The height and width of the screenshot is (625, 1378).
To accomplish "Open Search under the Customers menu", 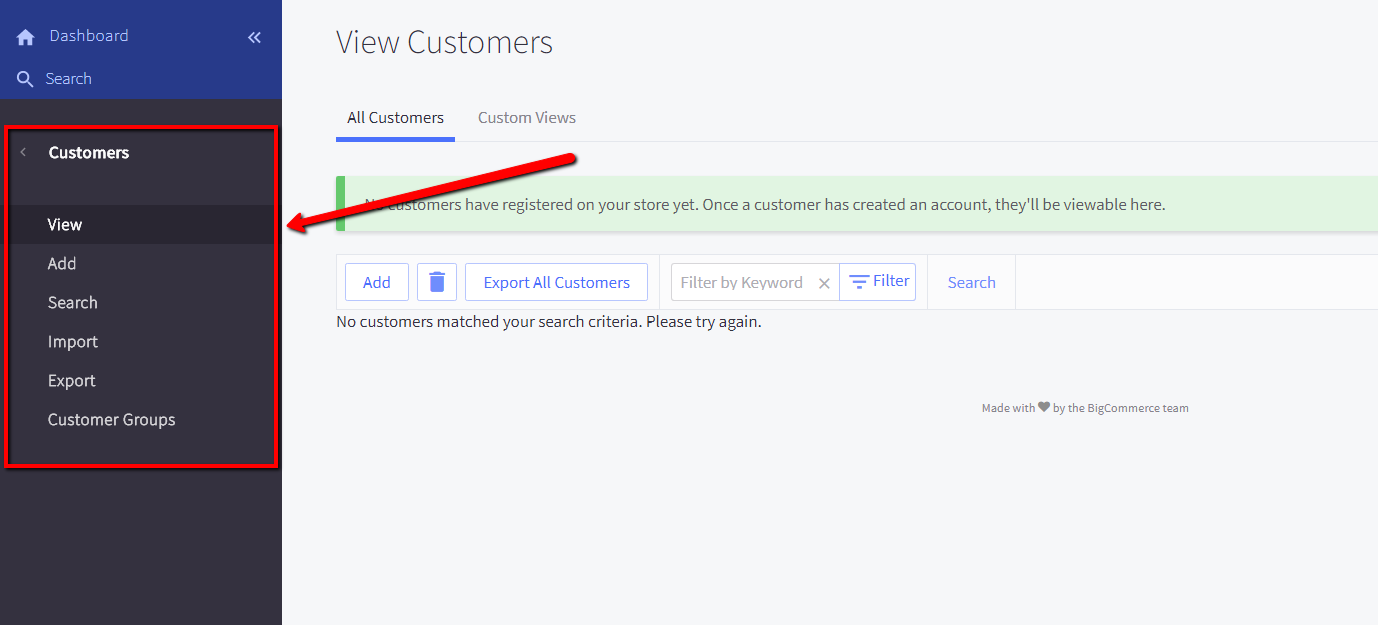I will pos(72,302).
